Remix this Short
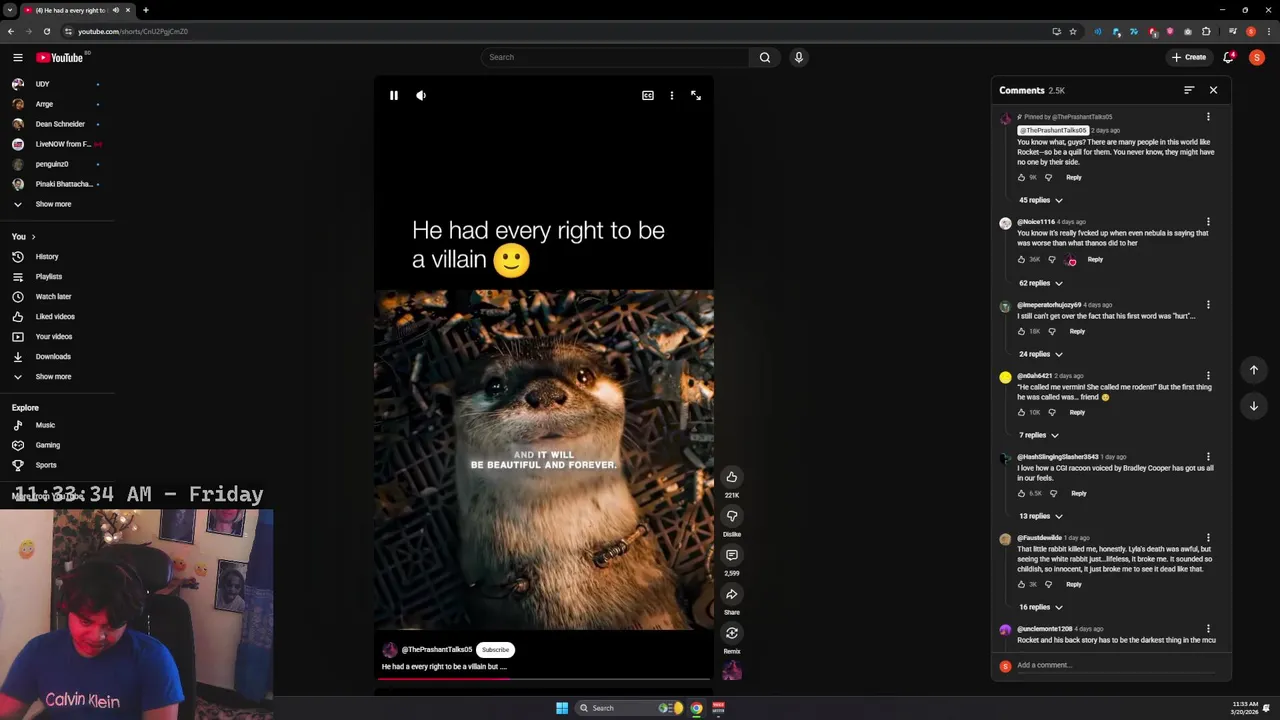The image size is (1280, 720). tap(732, 633)
